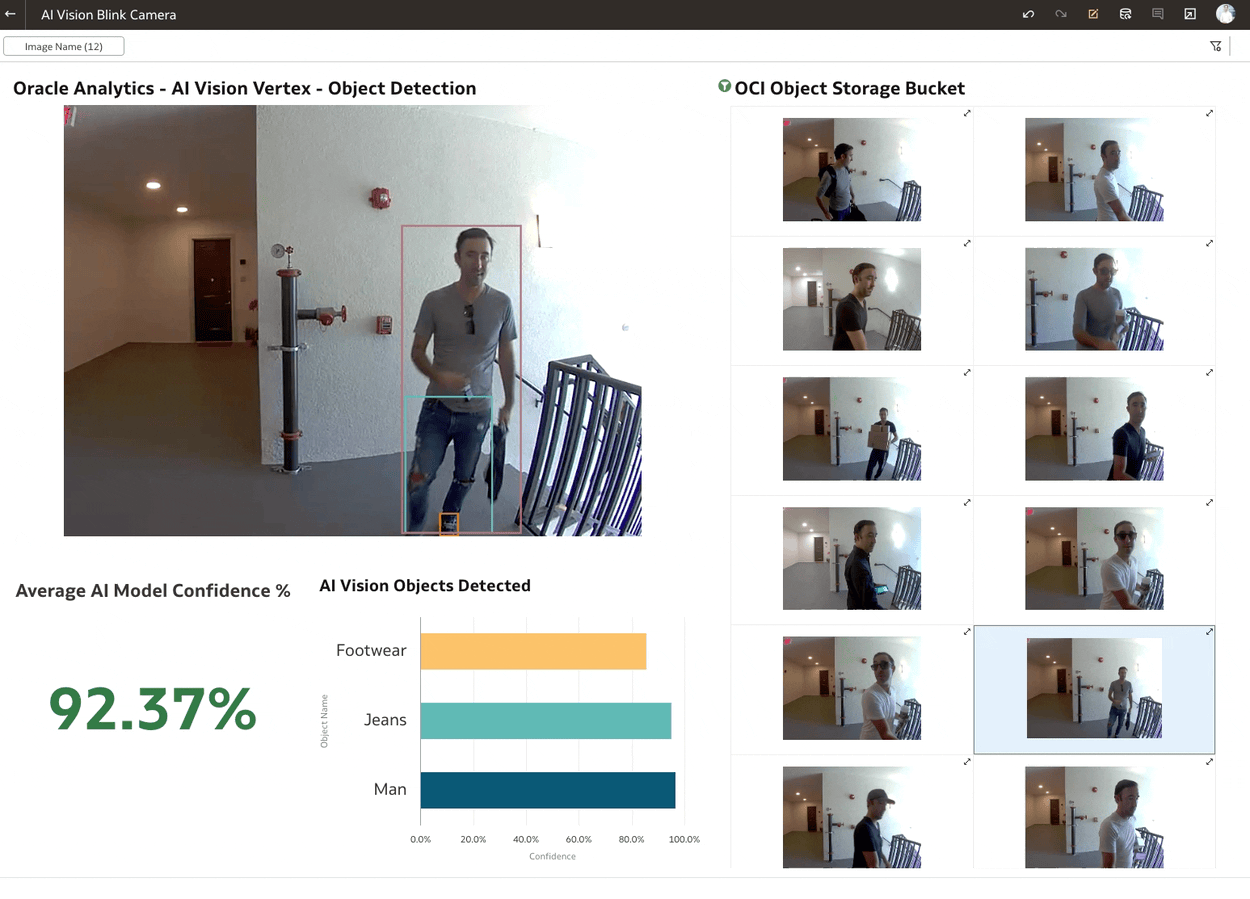
Task: Click the refresh data database icon
Action: (1125, 14)
